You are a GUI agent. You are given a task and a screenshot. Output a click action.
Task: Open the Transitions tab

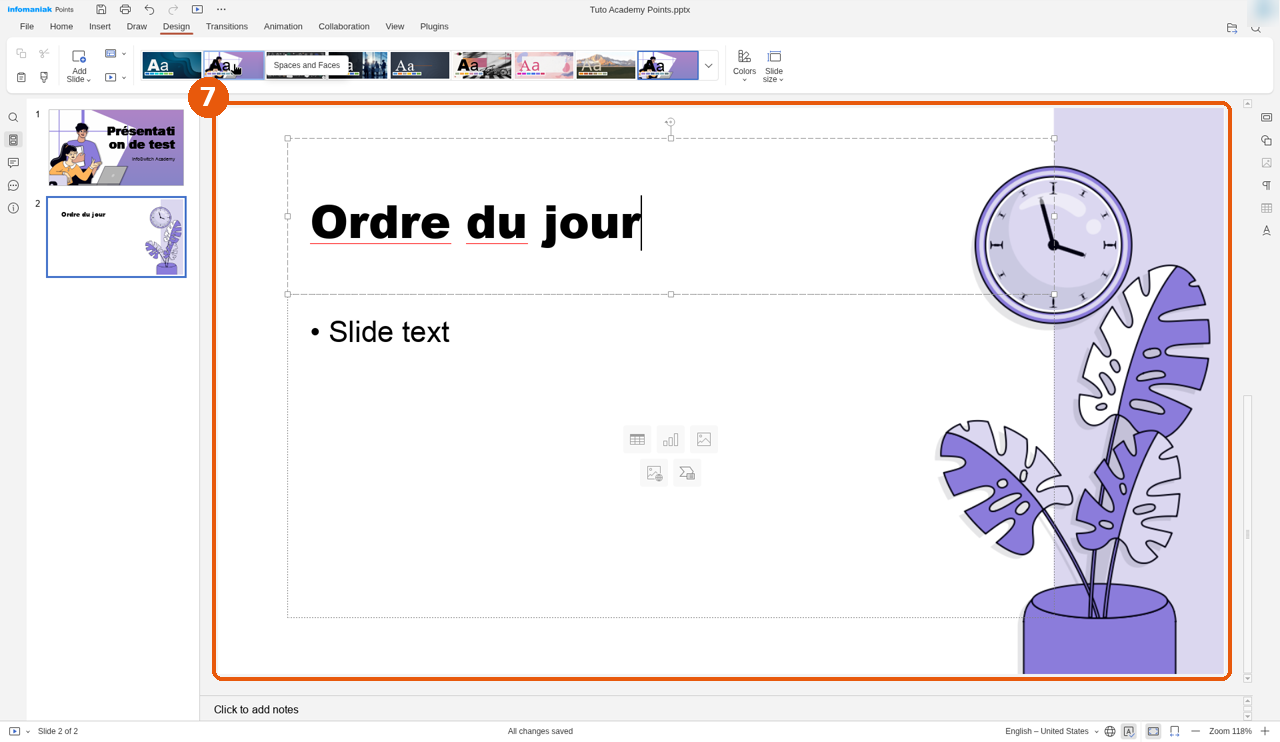coord(227,26)
